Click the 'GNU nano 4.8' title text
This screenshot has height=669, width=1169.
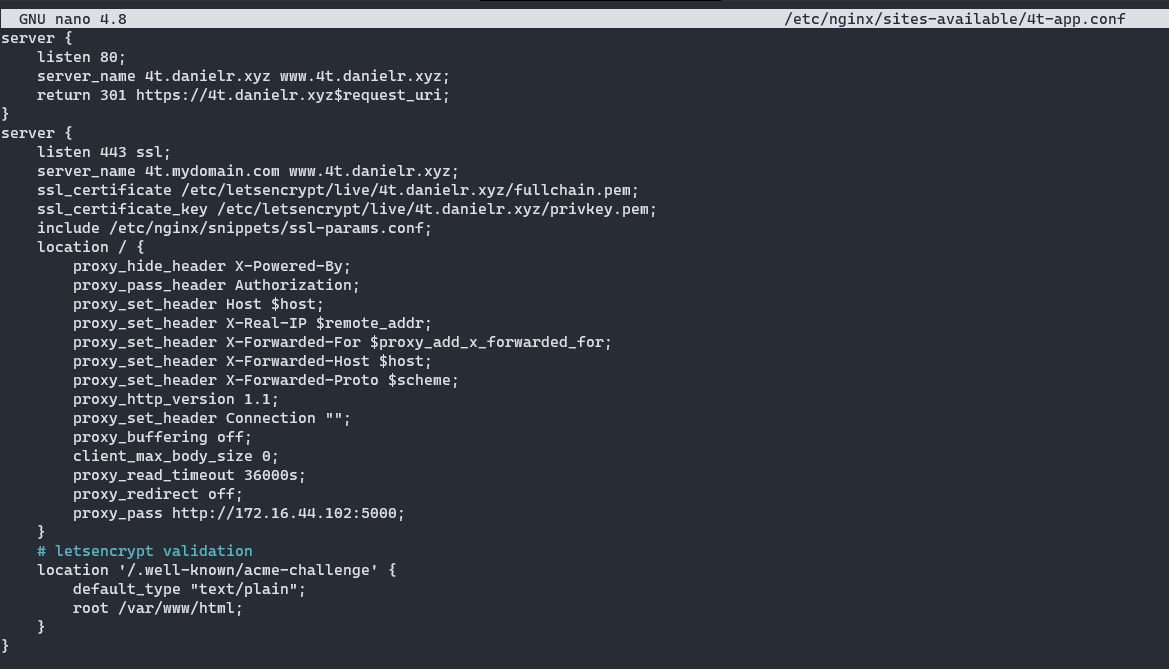[x=72, y=19]
